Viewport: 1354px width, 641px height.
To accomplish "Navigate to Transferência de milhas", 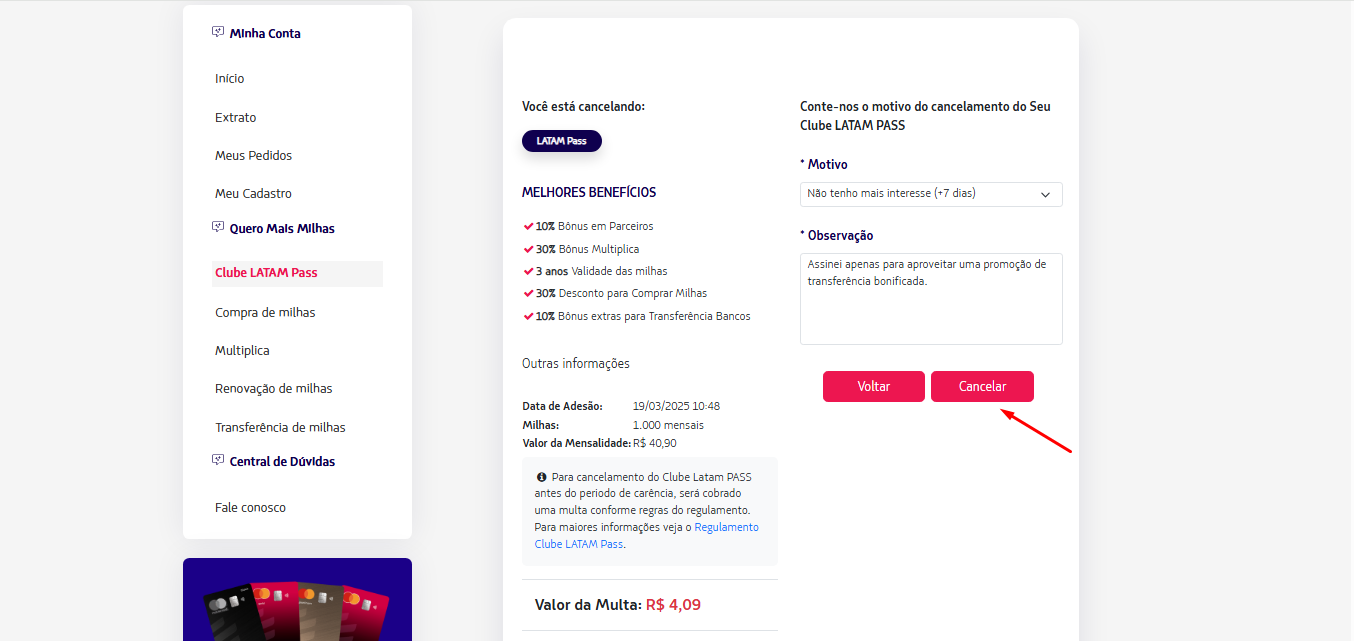I will coord(280,427).
